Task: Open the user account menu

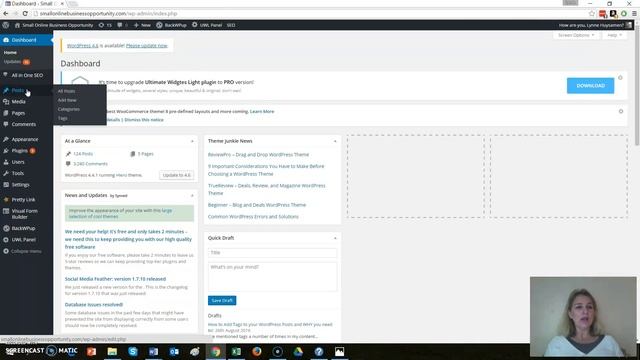Action: point(595,25)
